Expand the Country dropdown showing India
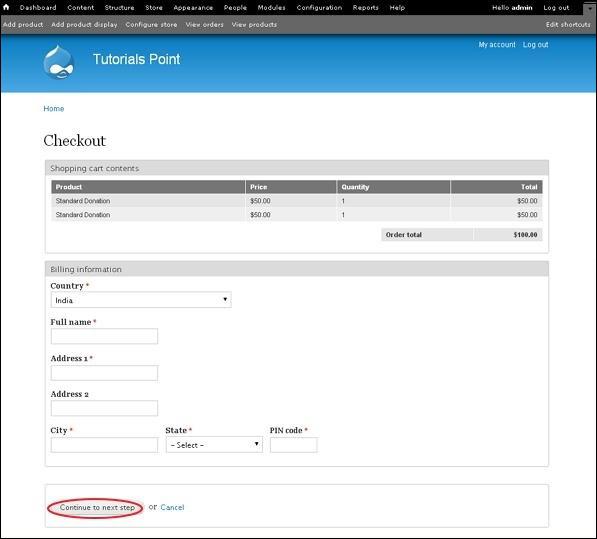 [x=141, y=300]
